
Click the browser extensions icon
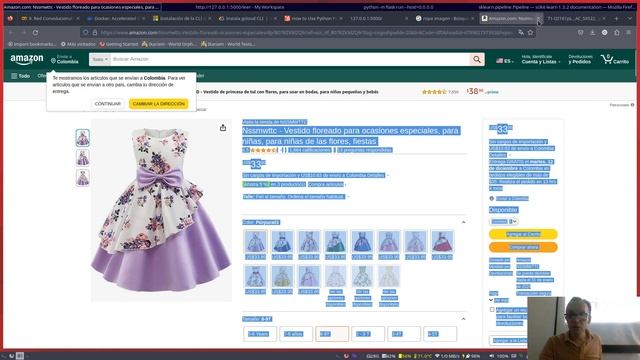click(617, 32)
